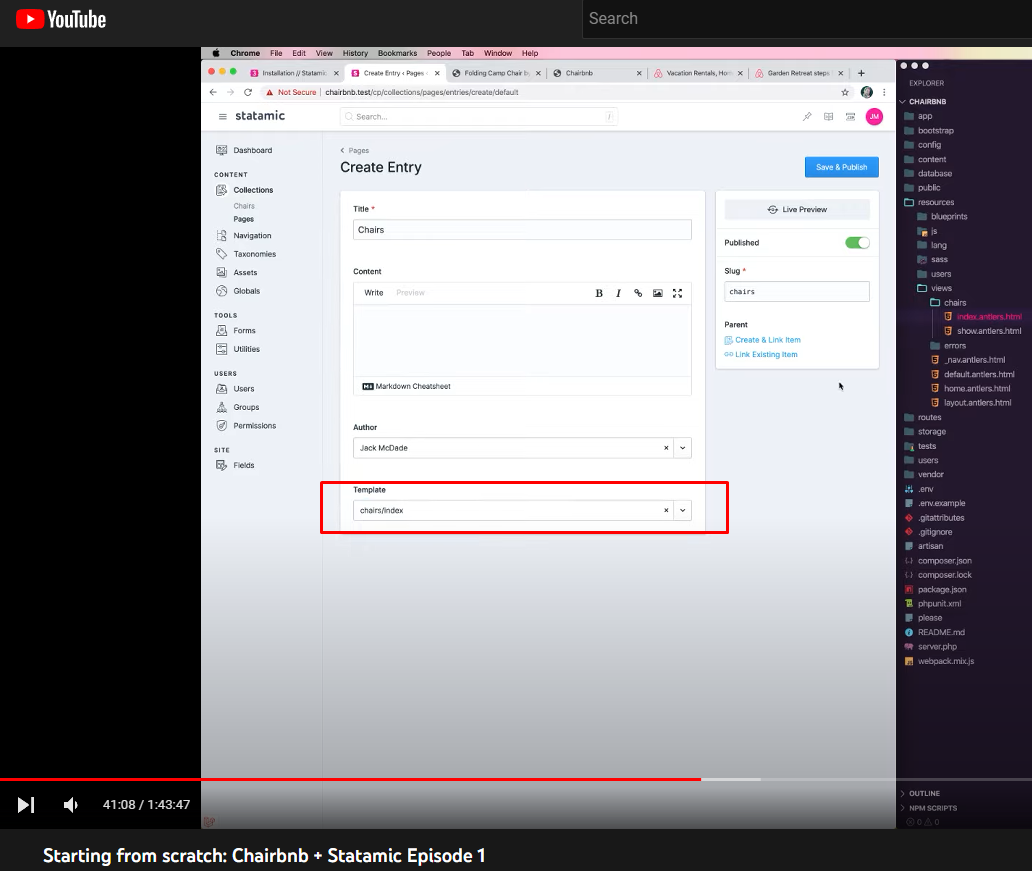Open Taxonomies in the sidebar
1032x871 pixels.
(x=245, y=254)
